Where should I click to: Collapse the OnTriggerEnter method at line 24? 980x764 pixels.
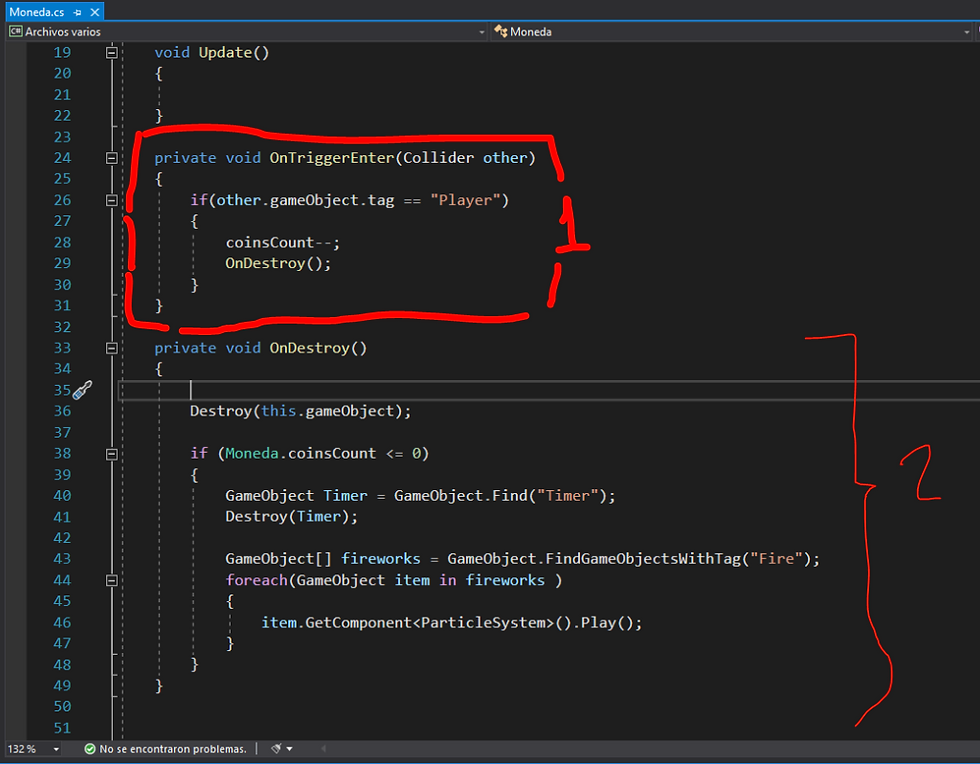click(x=111, y=158)
